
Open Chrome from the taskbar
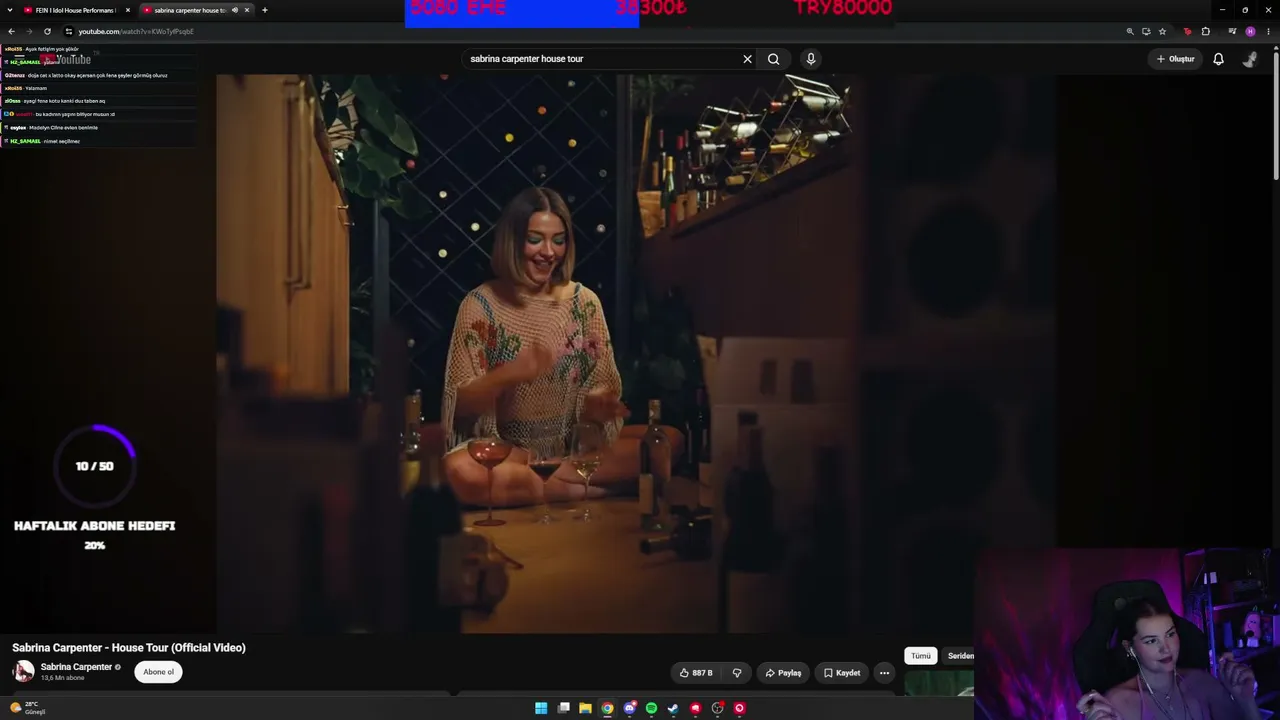pos(607,708)
